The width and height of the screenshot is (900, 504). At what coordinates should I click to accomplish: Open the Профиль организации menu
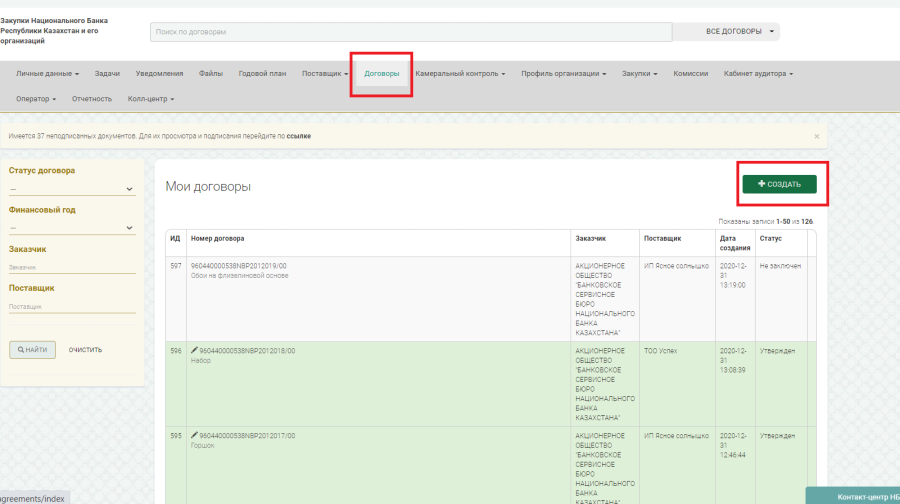(x=563, y=73)
